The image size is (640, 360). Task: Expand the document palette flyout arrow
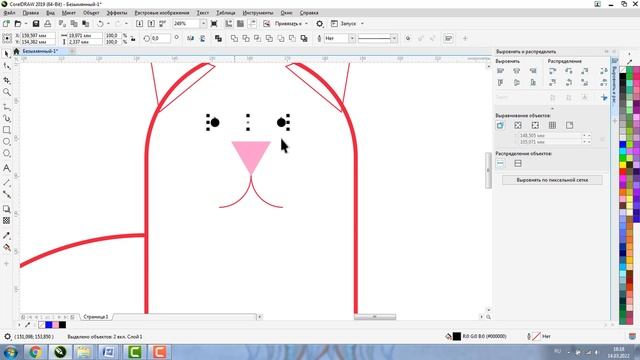[19, 325]
